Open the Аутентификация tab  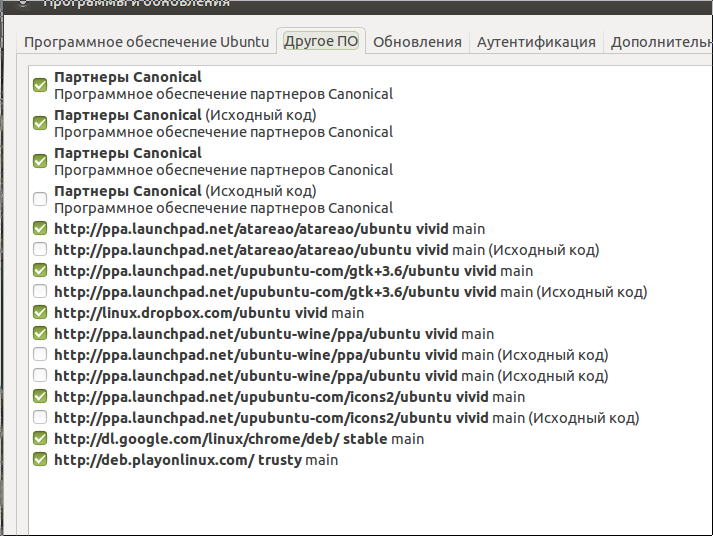coord(536,42)
